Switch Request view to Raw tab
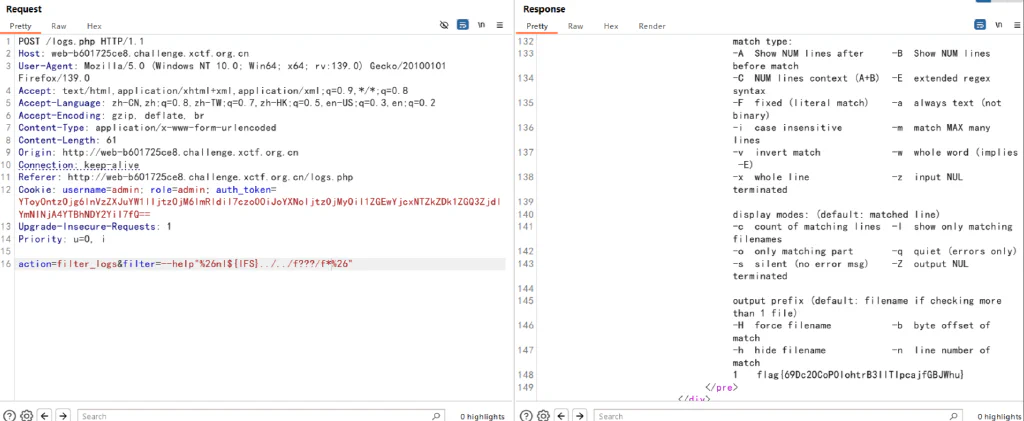Image resolution: width=1024 pixels, height=421 pixels. [x=59, y=26]
